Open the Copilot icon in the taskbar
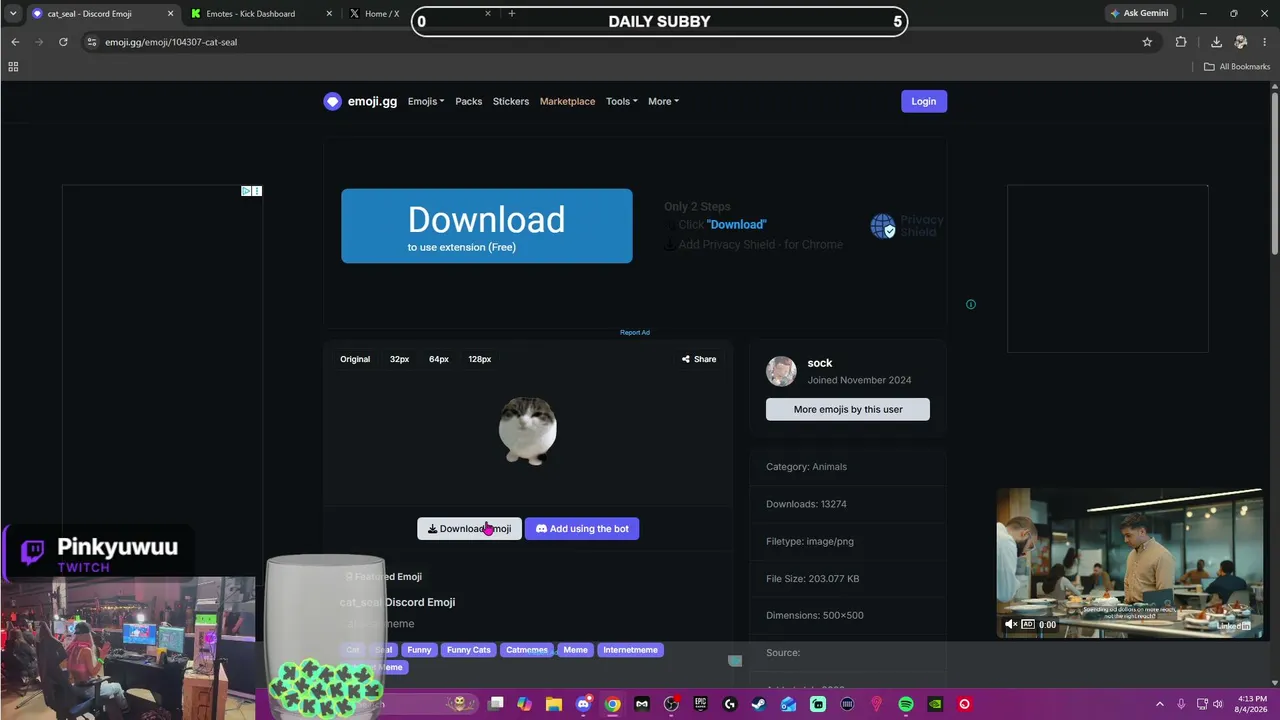1280x720 pixels. click(x=525, y=704)
